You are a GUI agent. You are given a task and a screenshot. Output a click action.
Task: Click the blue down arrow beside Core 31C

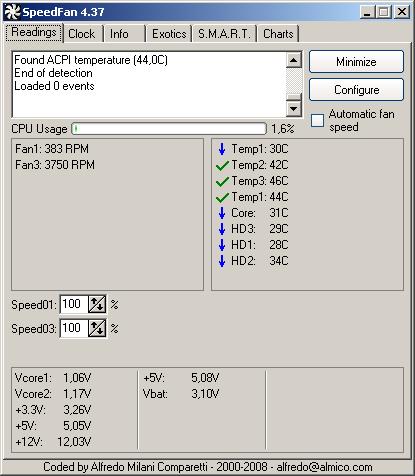[x=222, y=213]
